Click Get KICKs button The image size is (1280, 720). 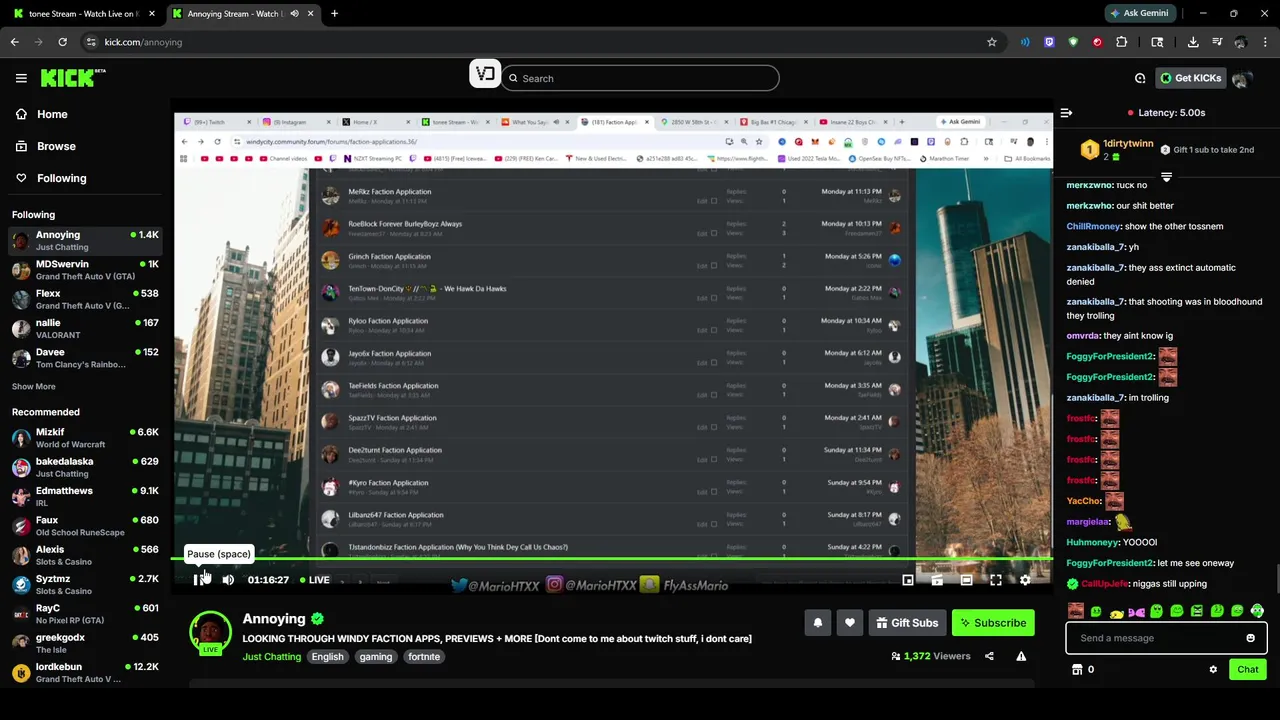click(x=1190, y=78)
